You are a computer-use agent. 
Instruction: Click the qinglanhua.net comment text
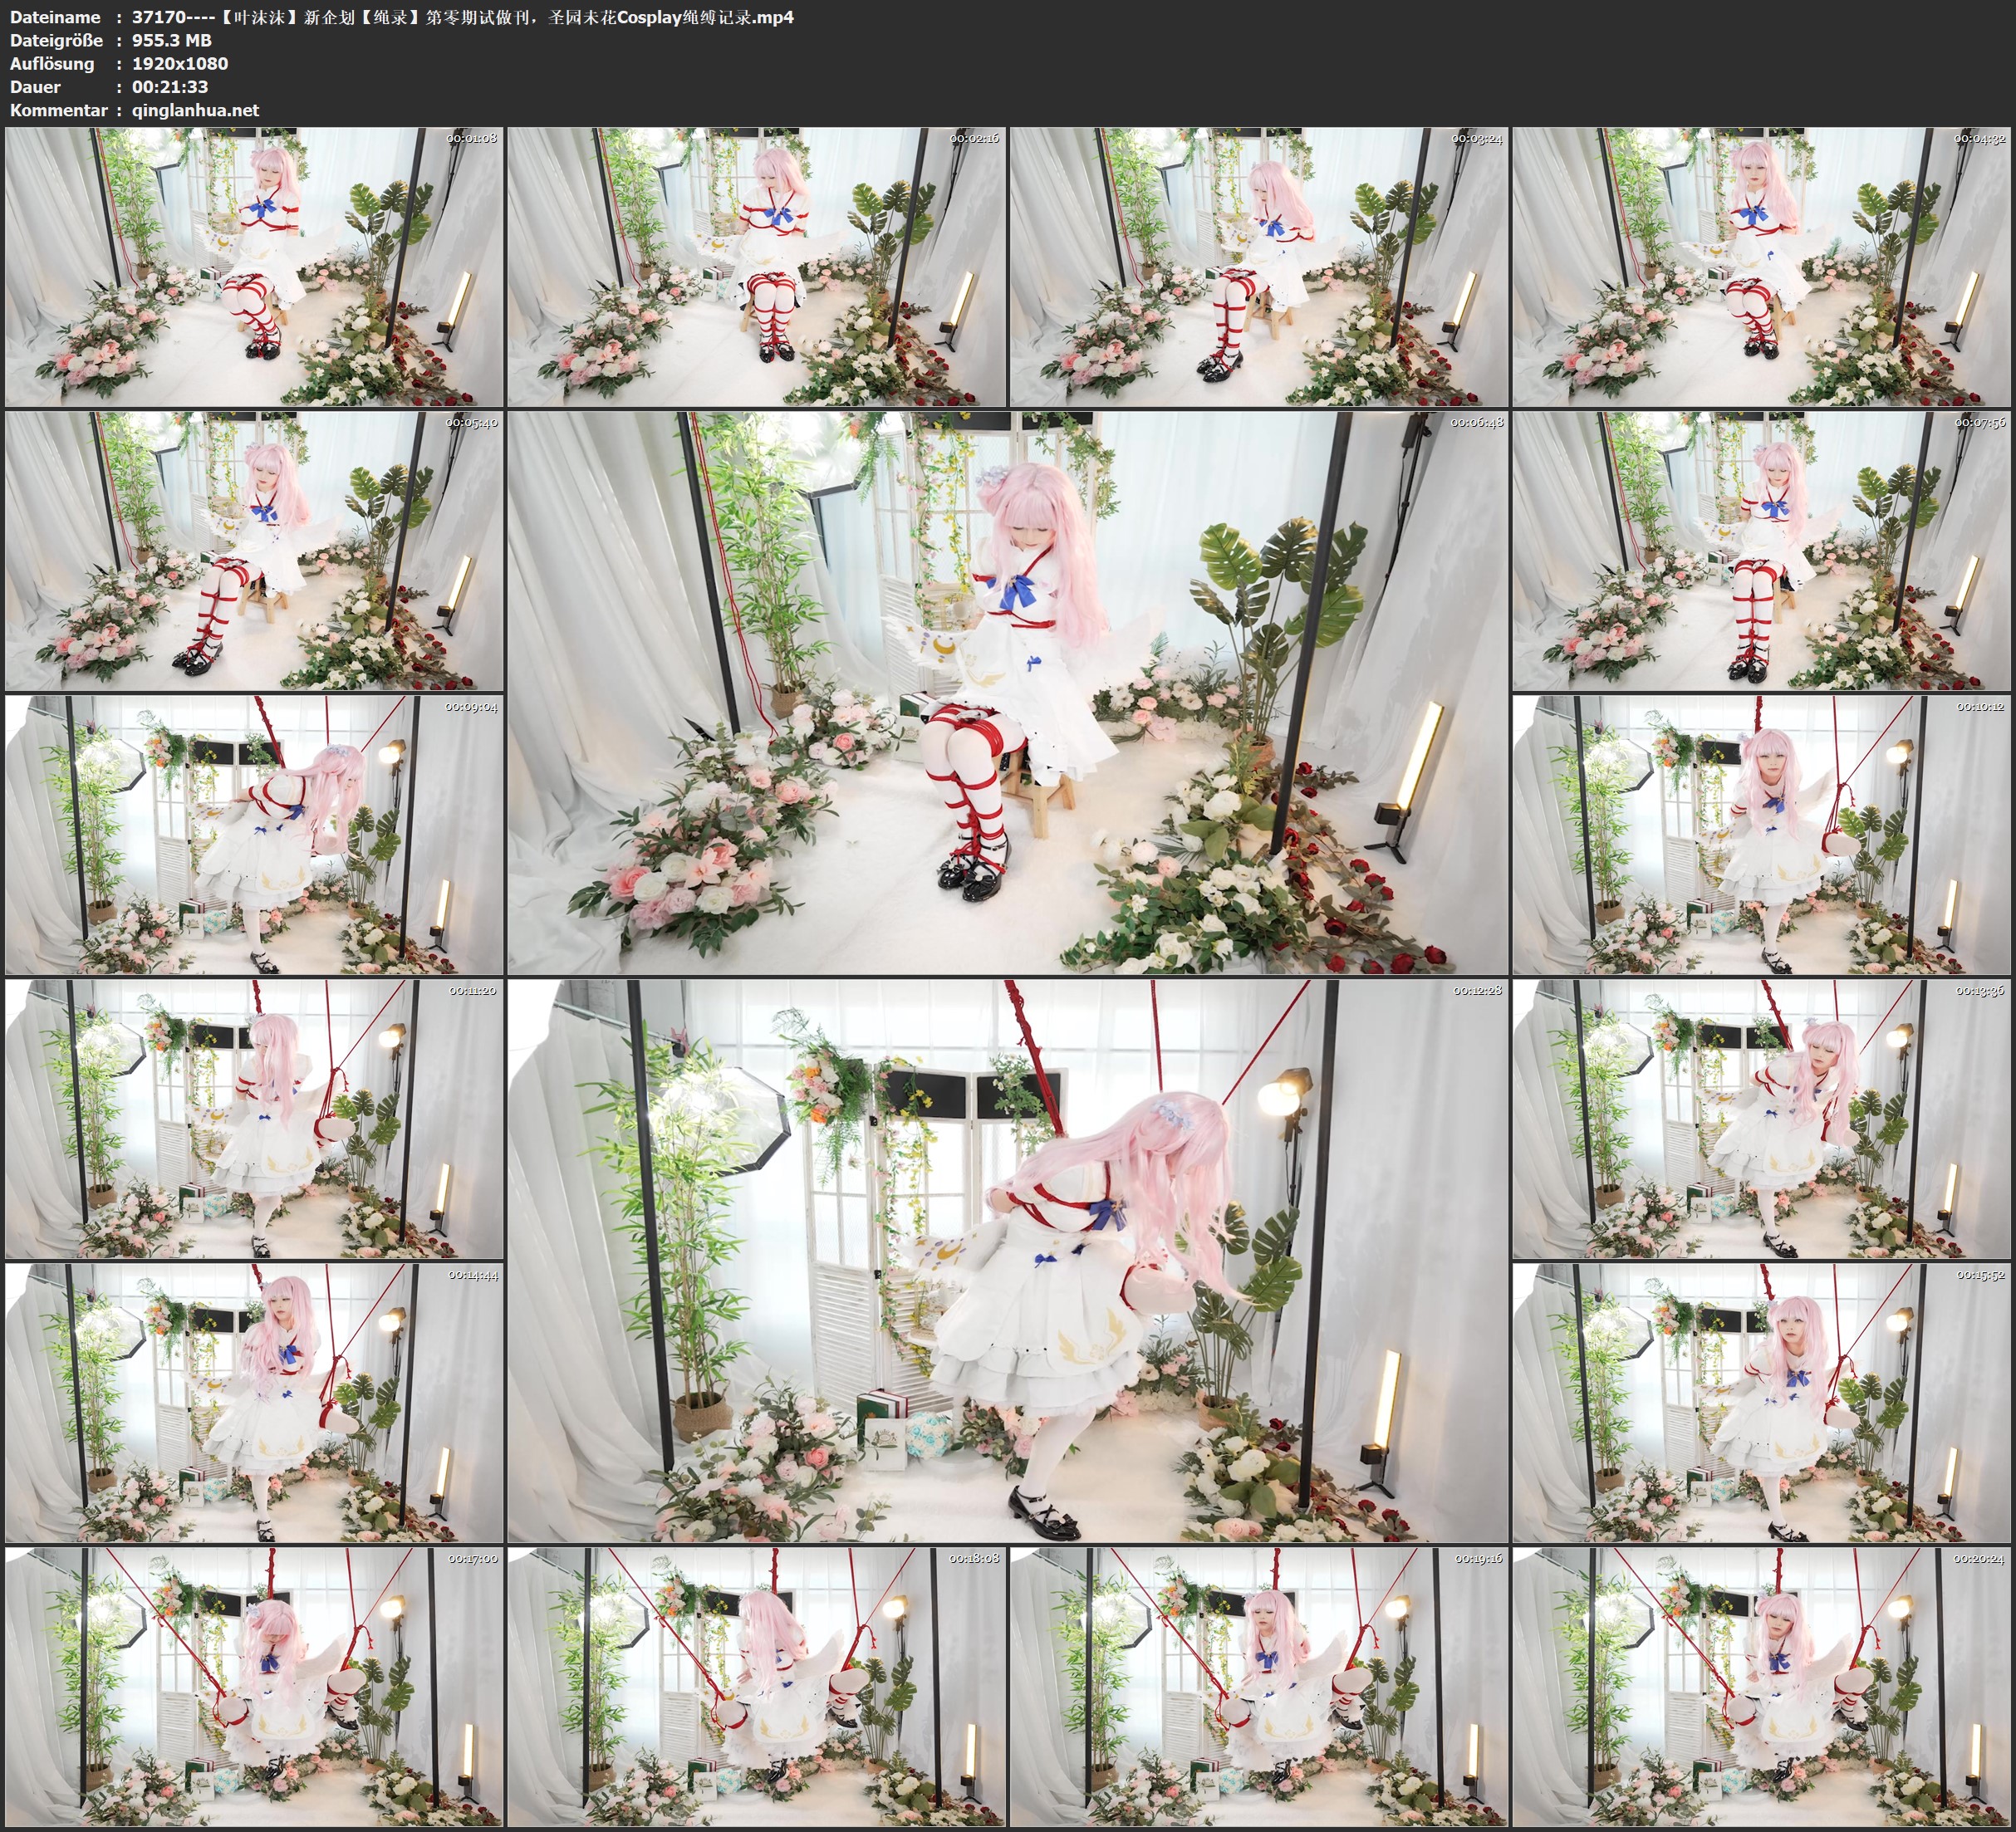[x=195, y=110]
